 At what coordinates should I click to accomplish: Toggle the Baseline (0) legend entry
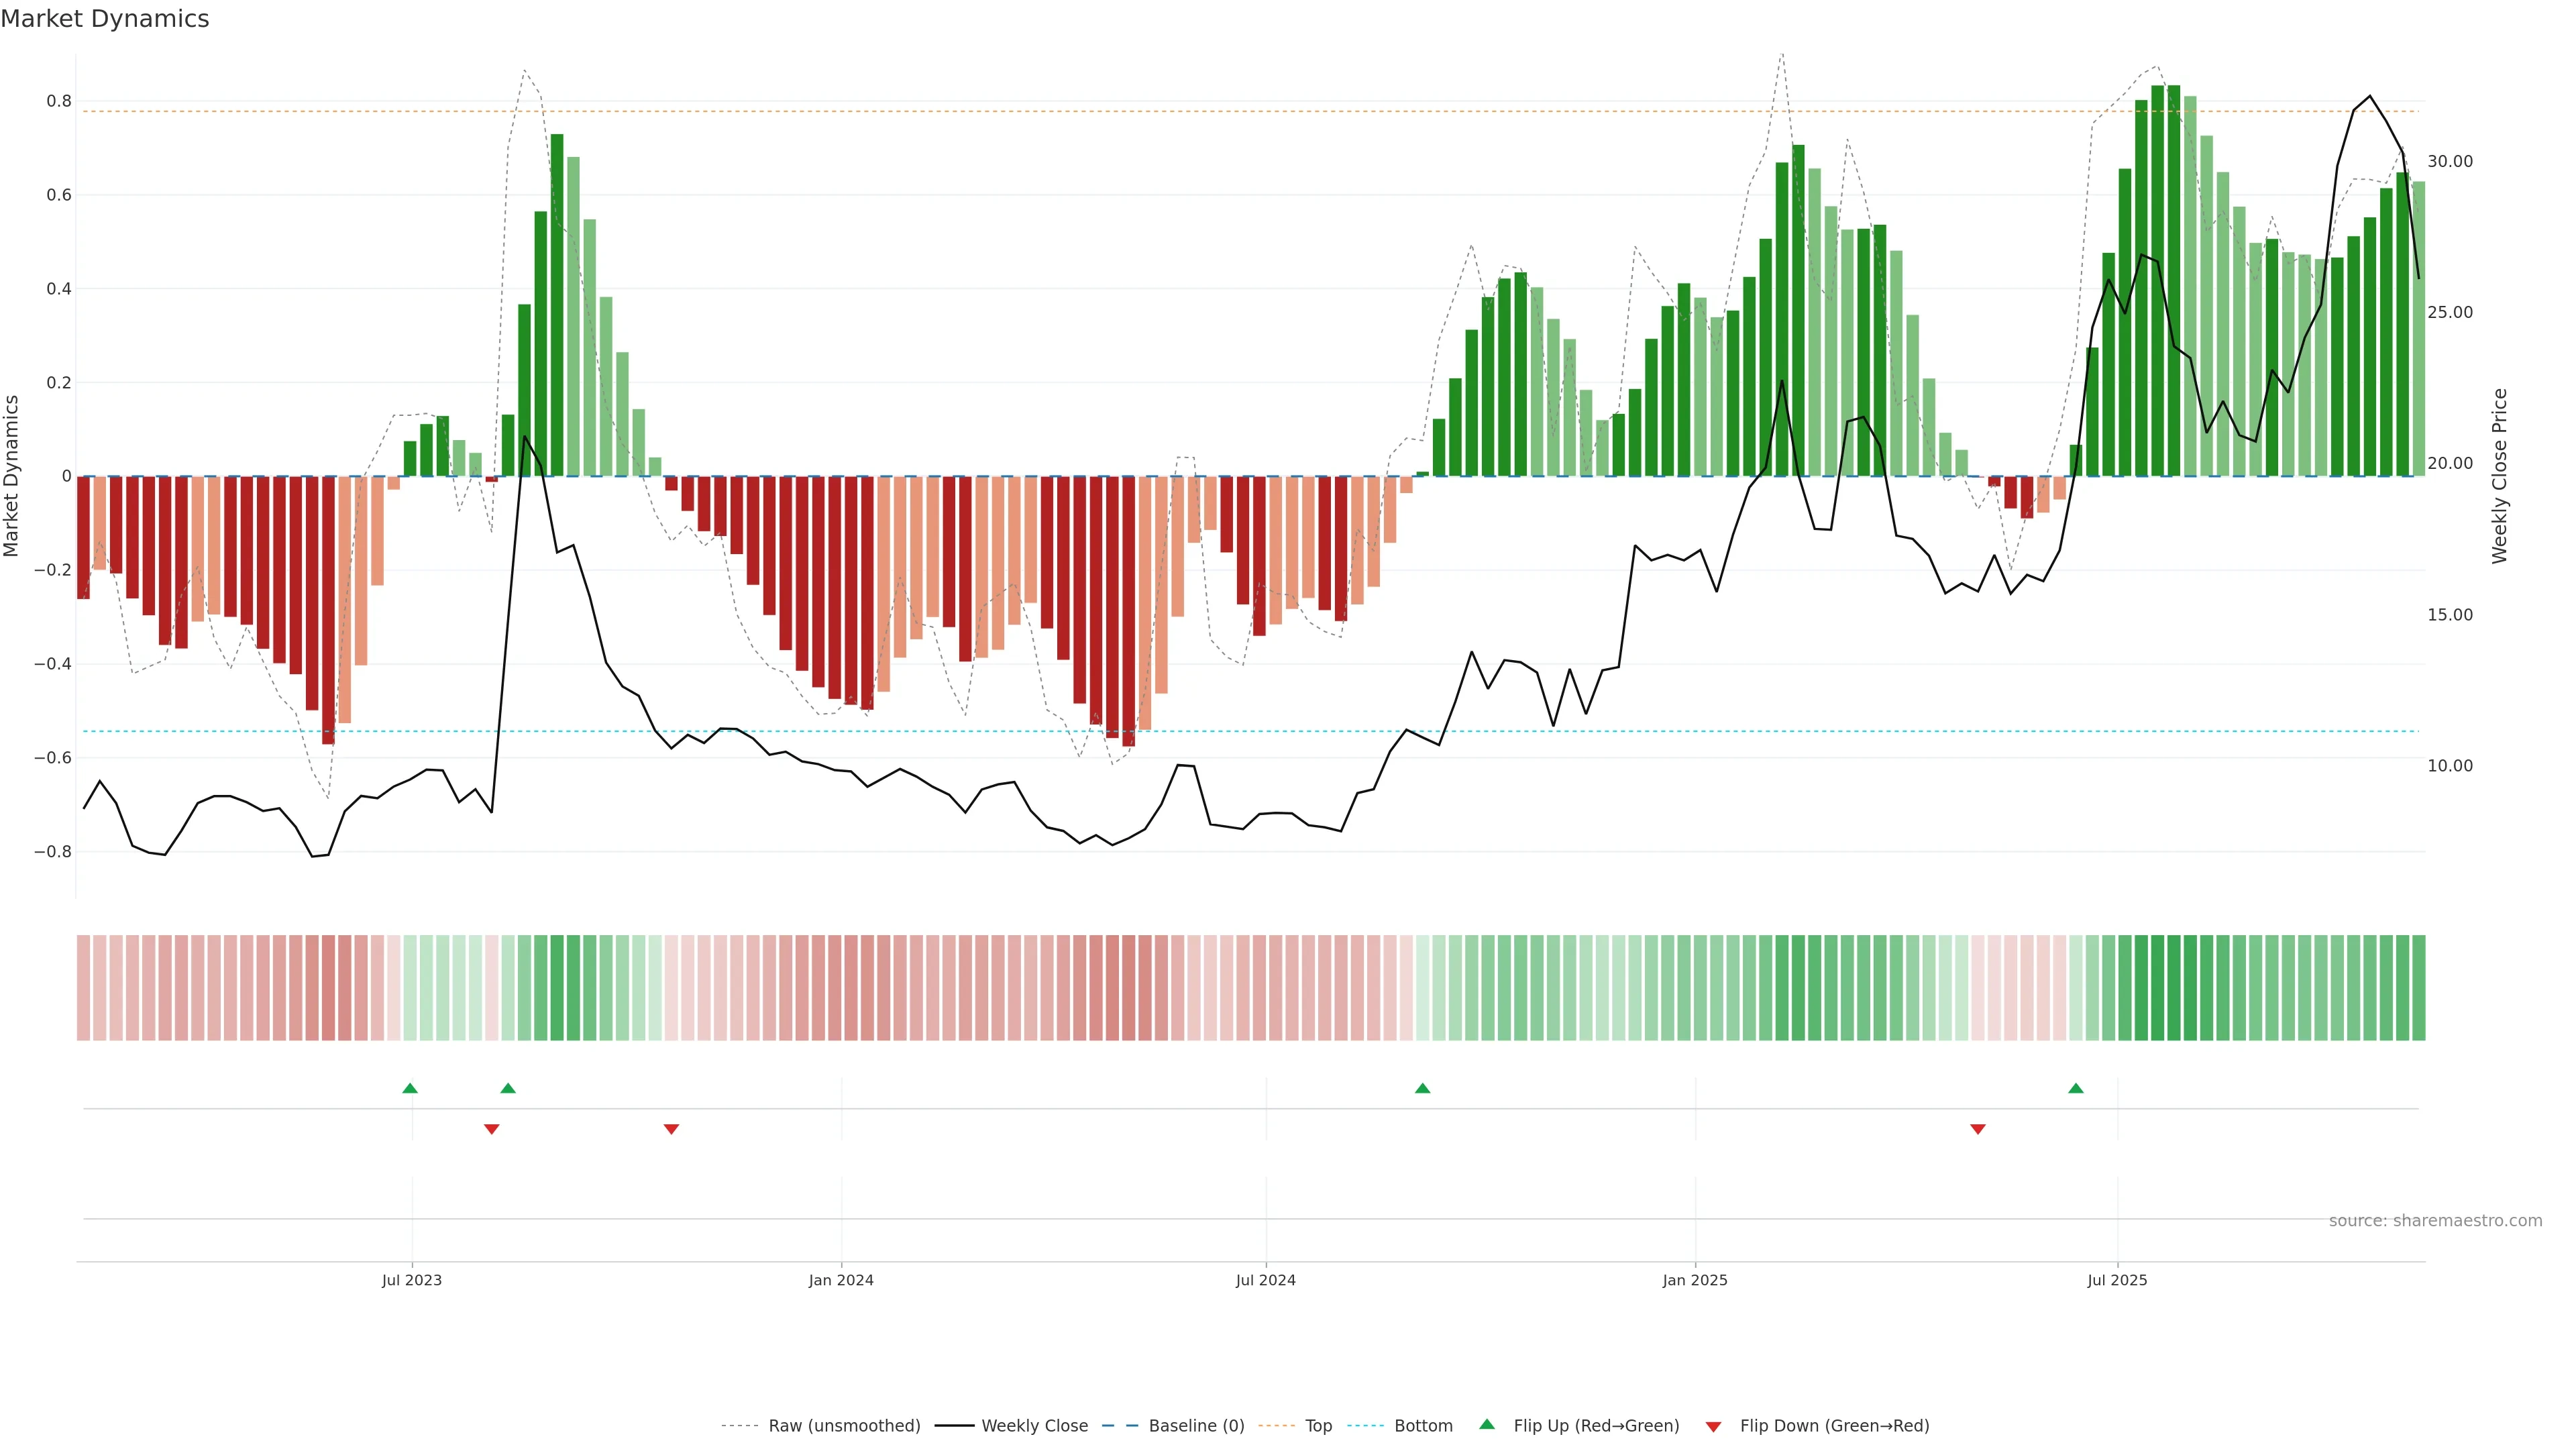[x=1196, y=1425]
